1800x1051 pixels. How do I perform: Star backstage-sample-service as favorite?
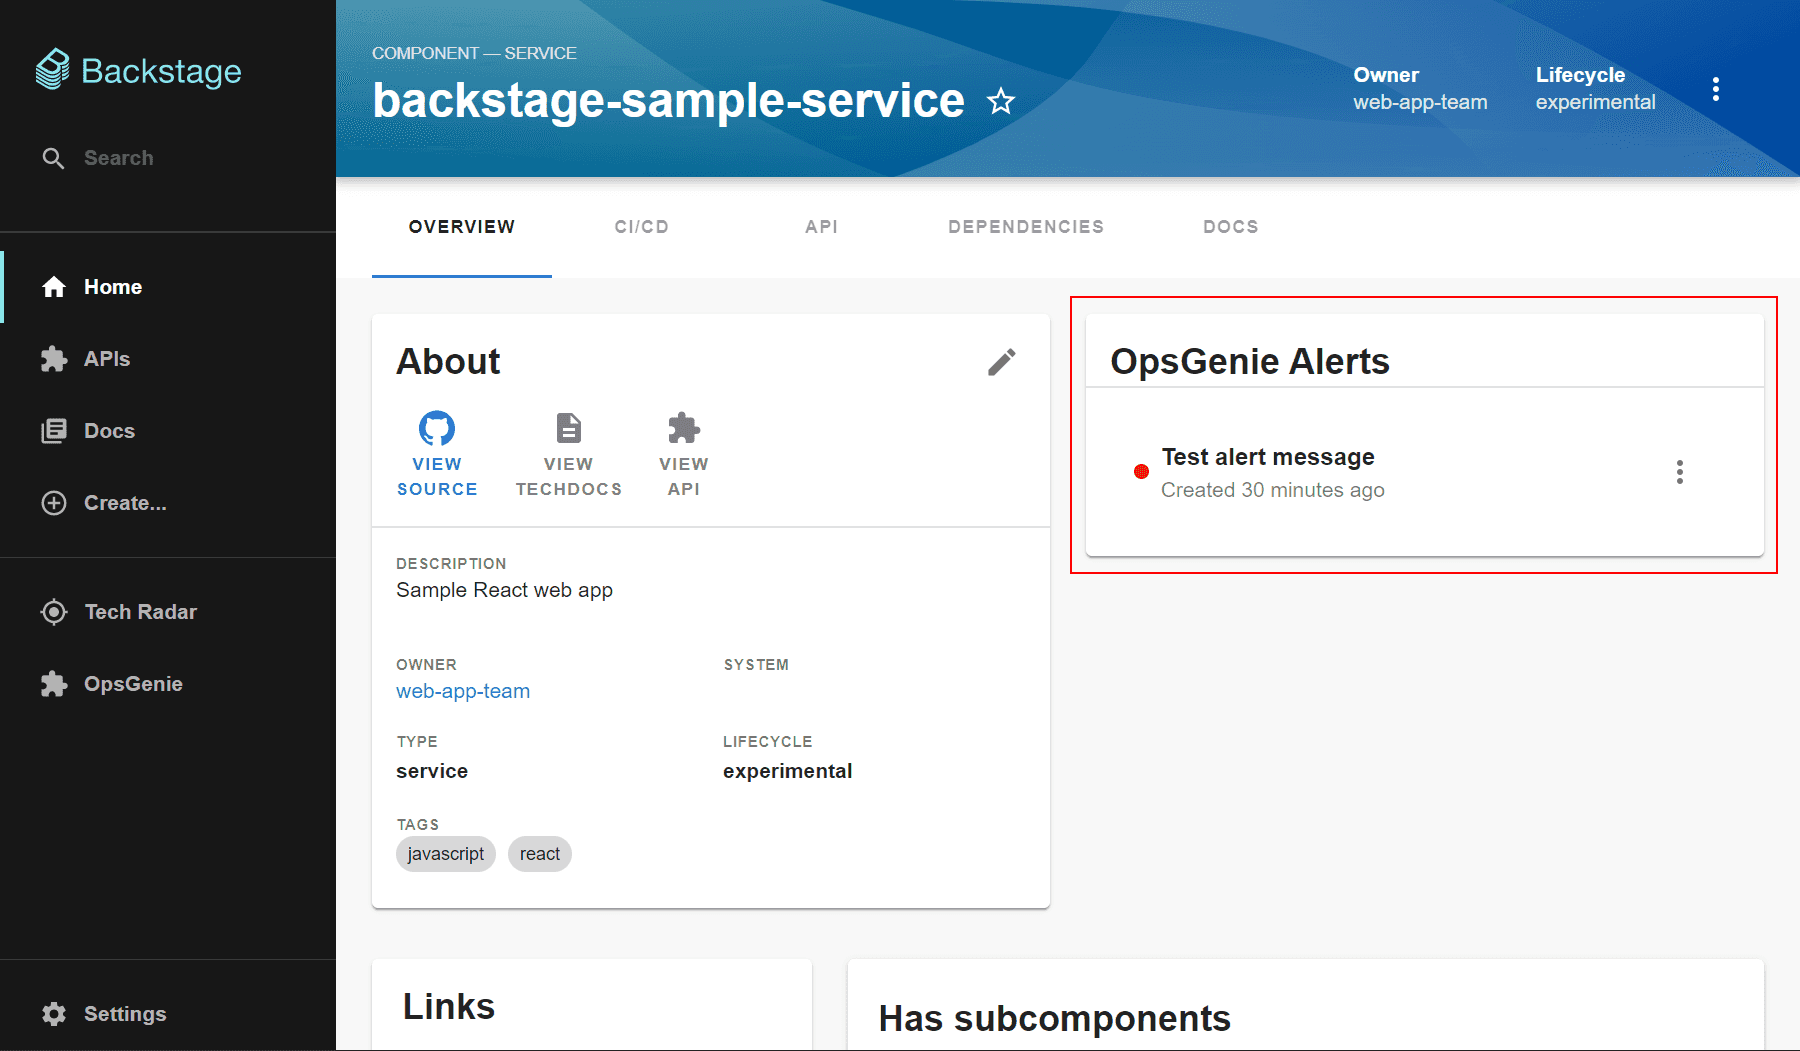[x=1000, y=101]
